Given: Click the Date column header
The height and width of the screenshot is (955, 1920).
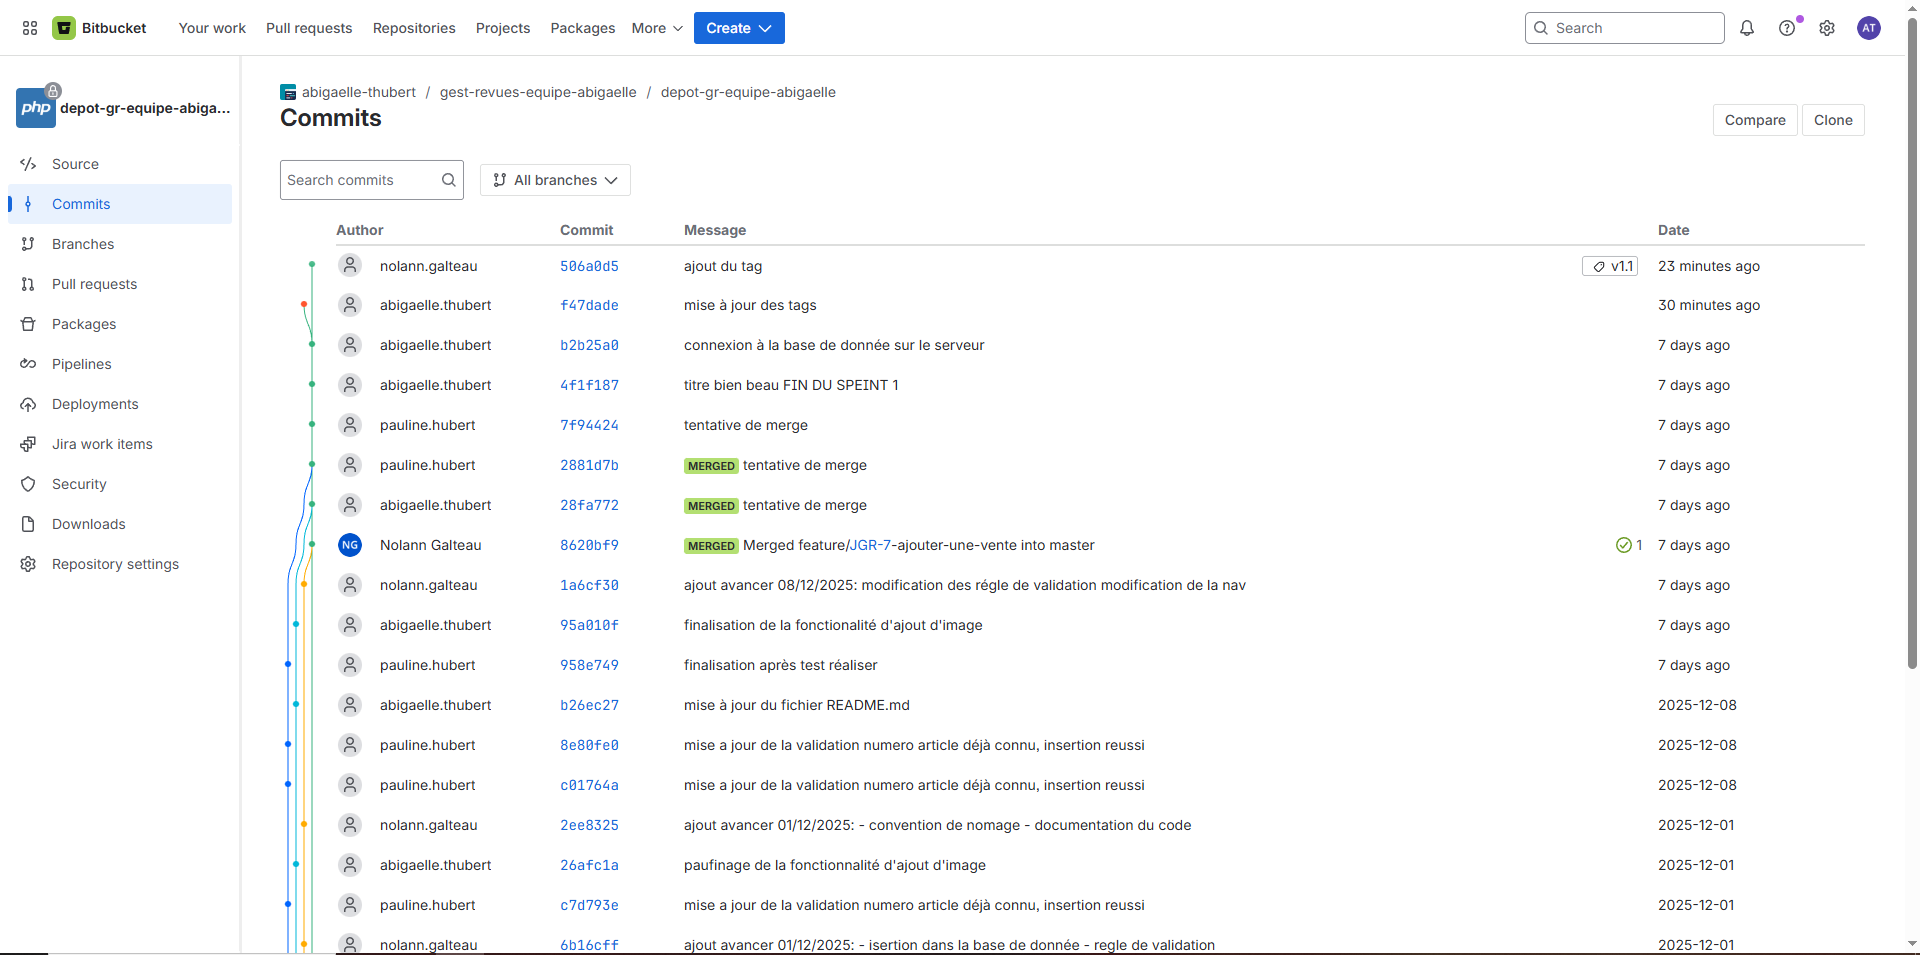Looking at the screenshot, I should (x=1674, y=230).
